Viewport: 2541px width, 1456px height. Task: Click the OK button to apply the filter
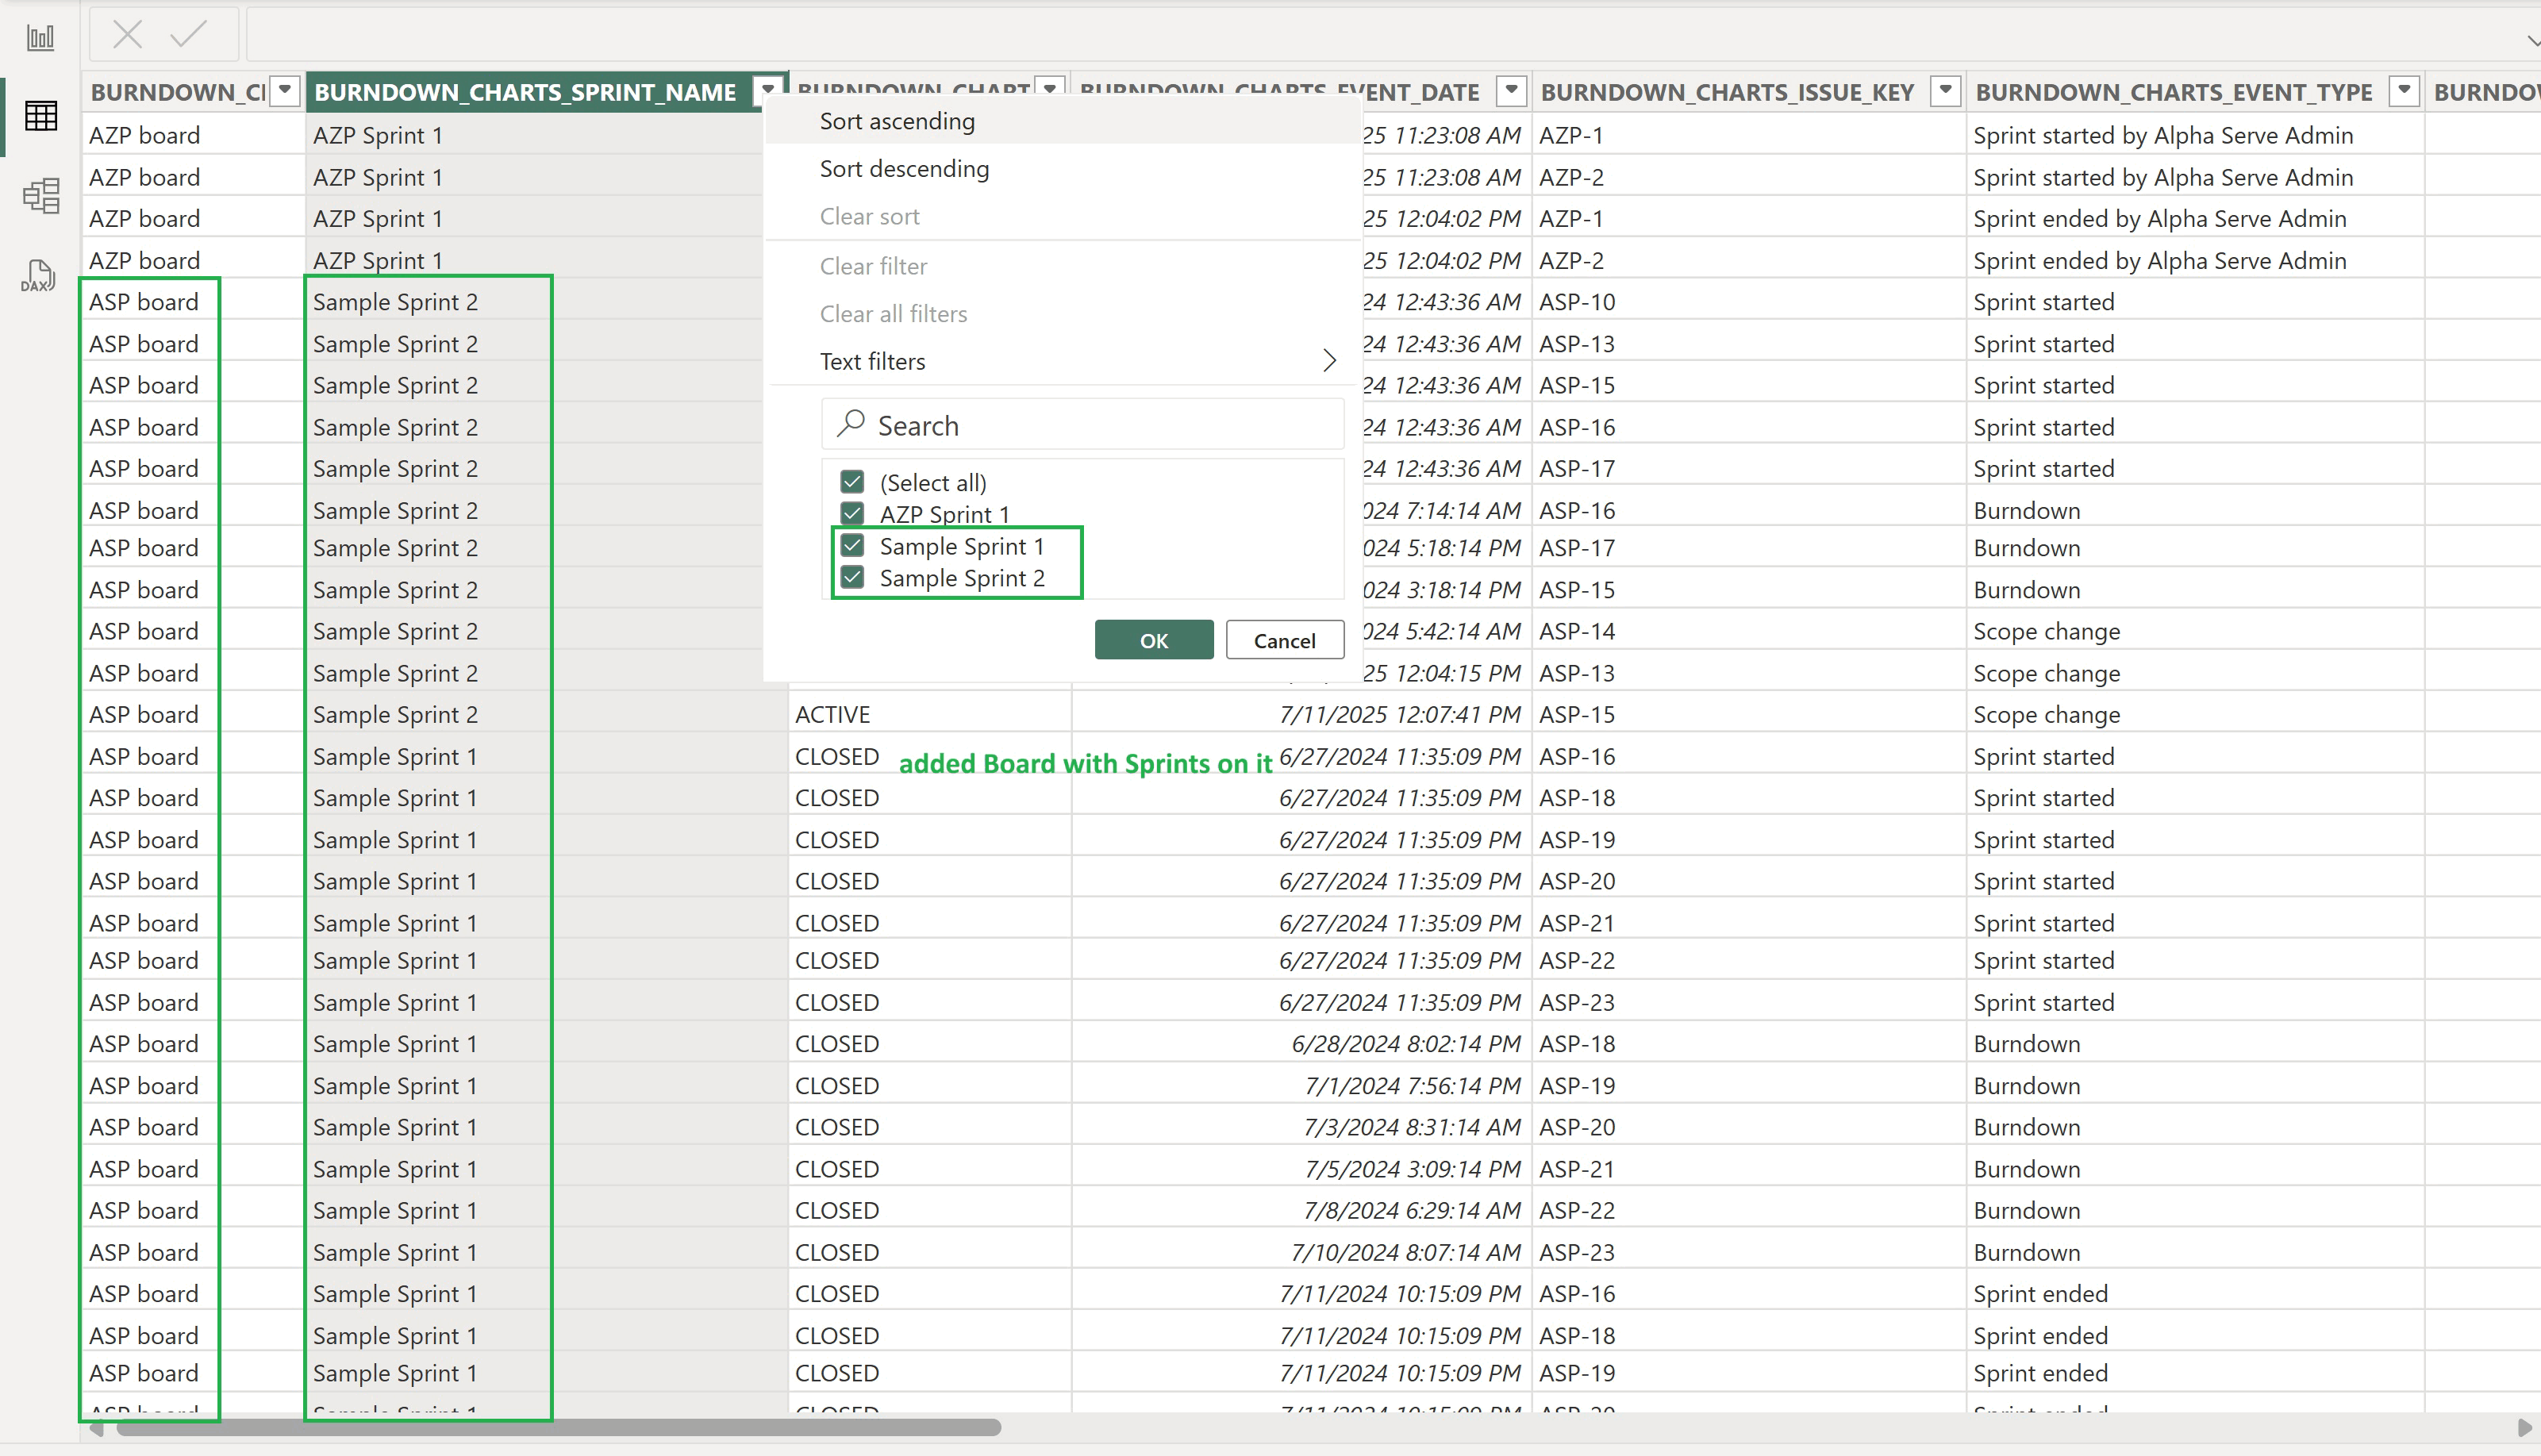pos(1153,640)
